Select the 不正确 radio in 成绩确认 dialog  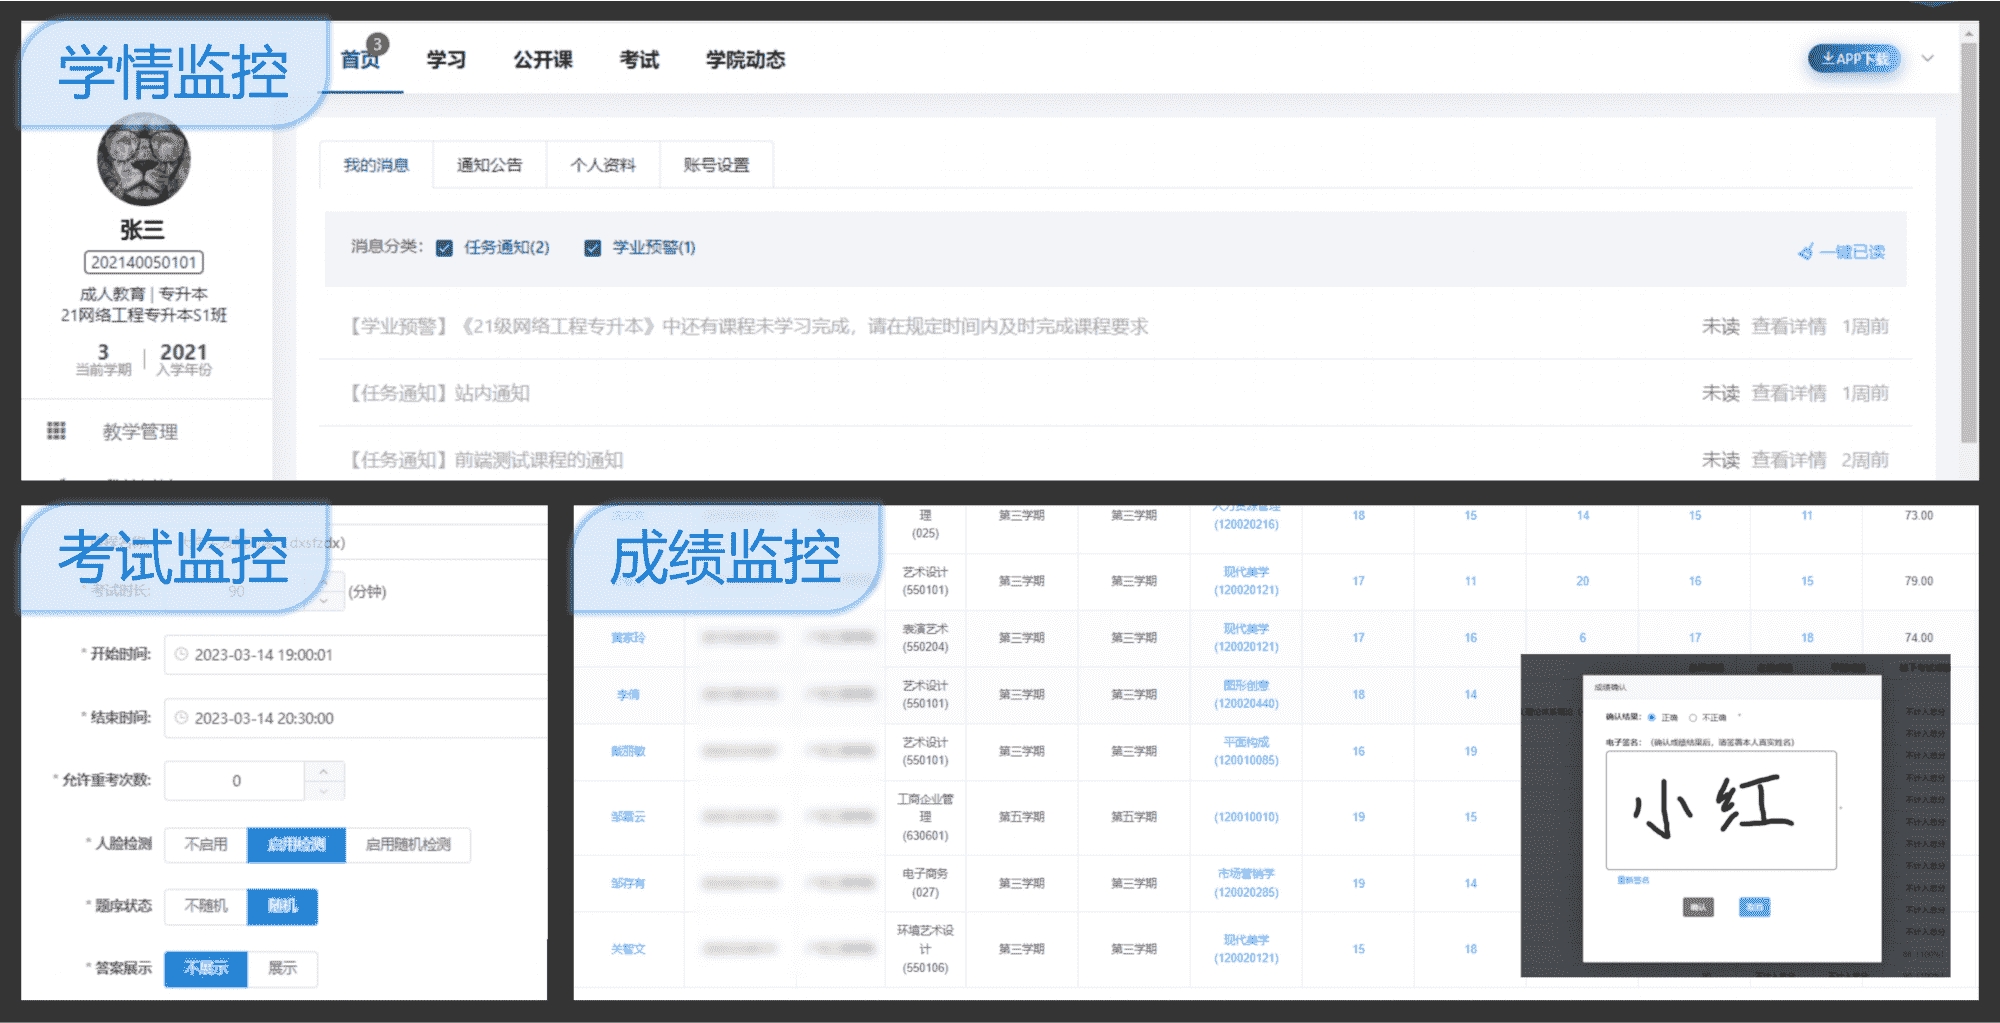(x=1693, y=717)
